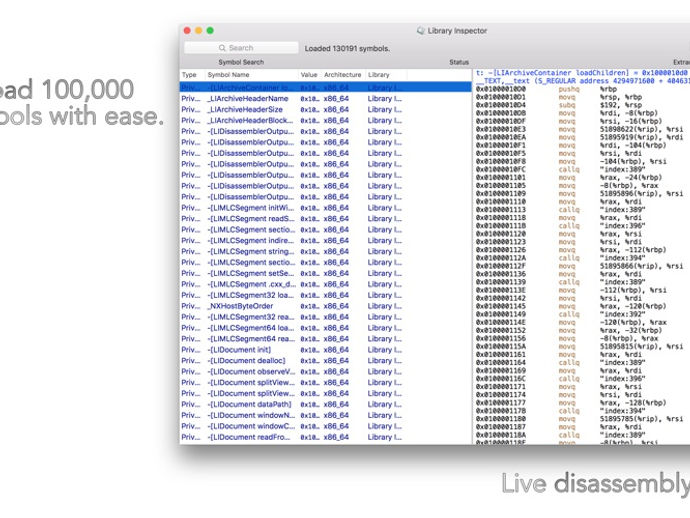Screen dimensions: 690x518
Task: Close the Library Inspector window
Action: click(187, 30)
